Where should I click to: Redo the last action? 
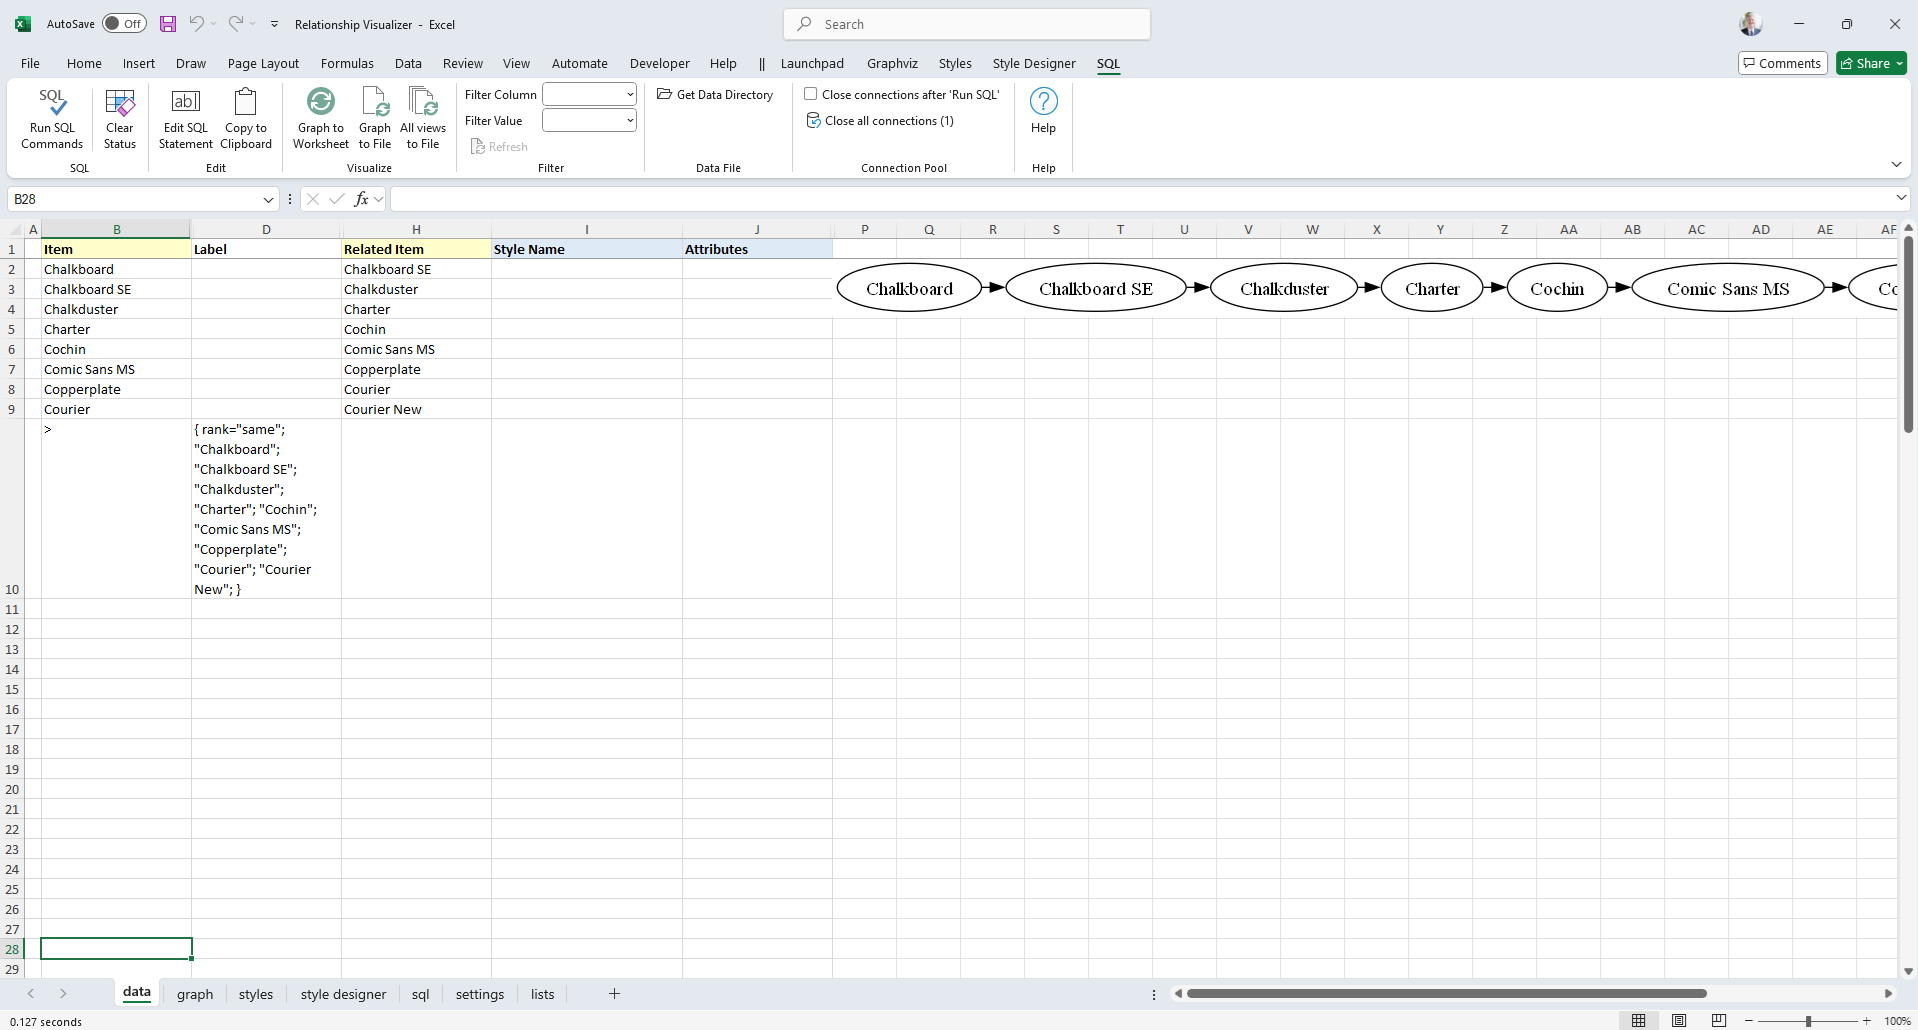(236, 24)
